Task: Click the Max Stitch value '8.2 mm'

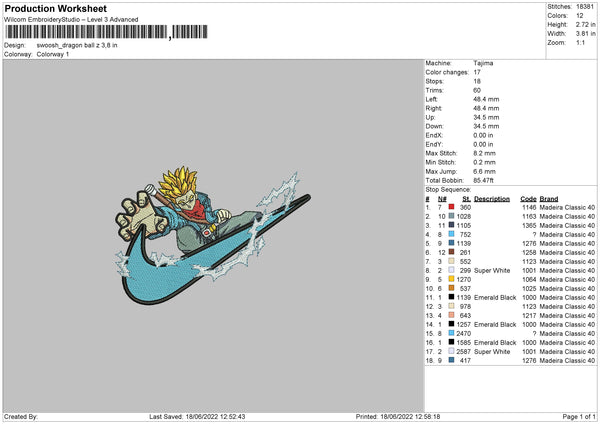Action: [x=484, y=153]
